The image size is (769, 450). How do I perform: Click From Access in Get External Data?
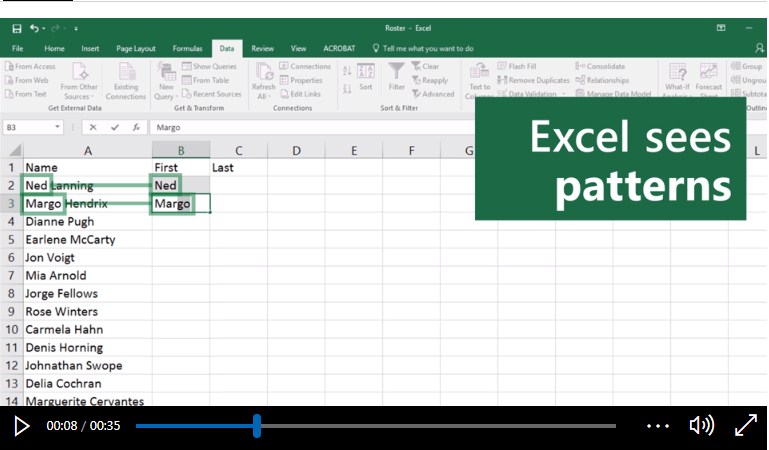pos(30,66)
